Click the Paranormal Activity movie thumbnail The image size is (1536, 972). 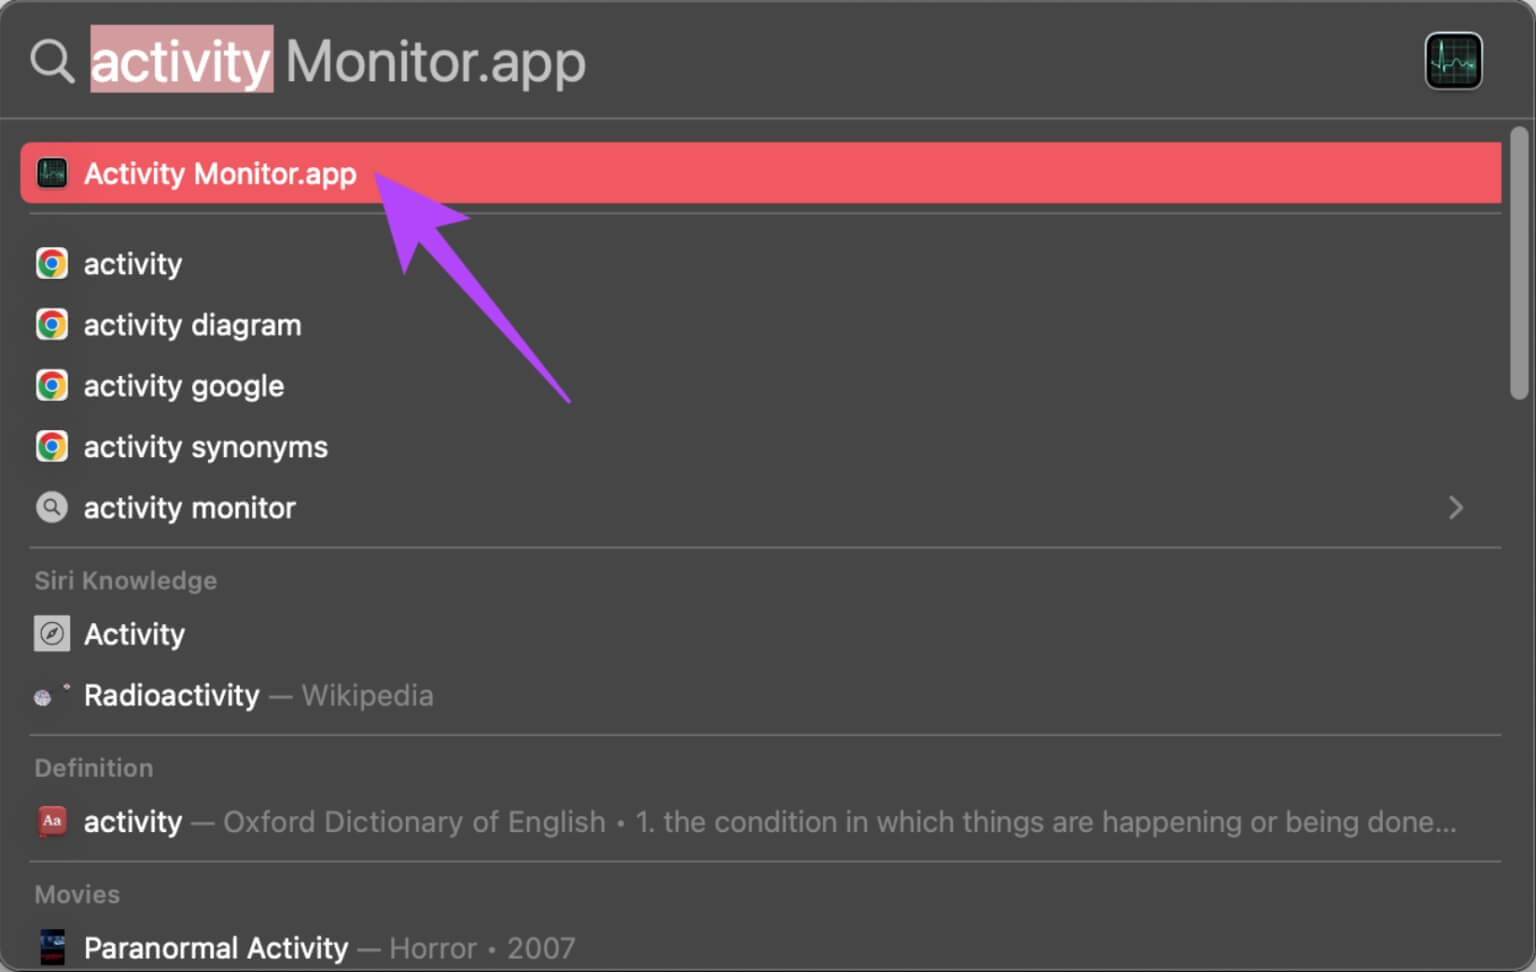52,947
